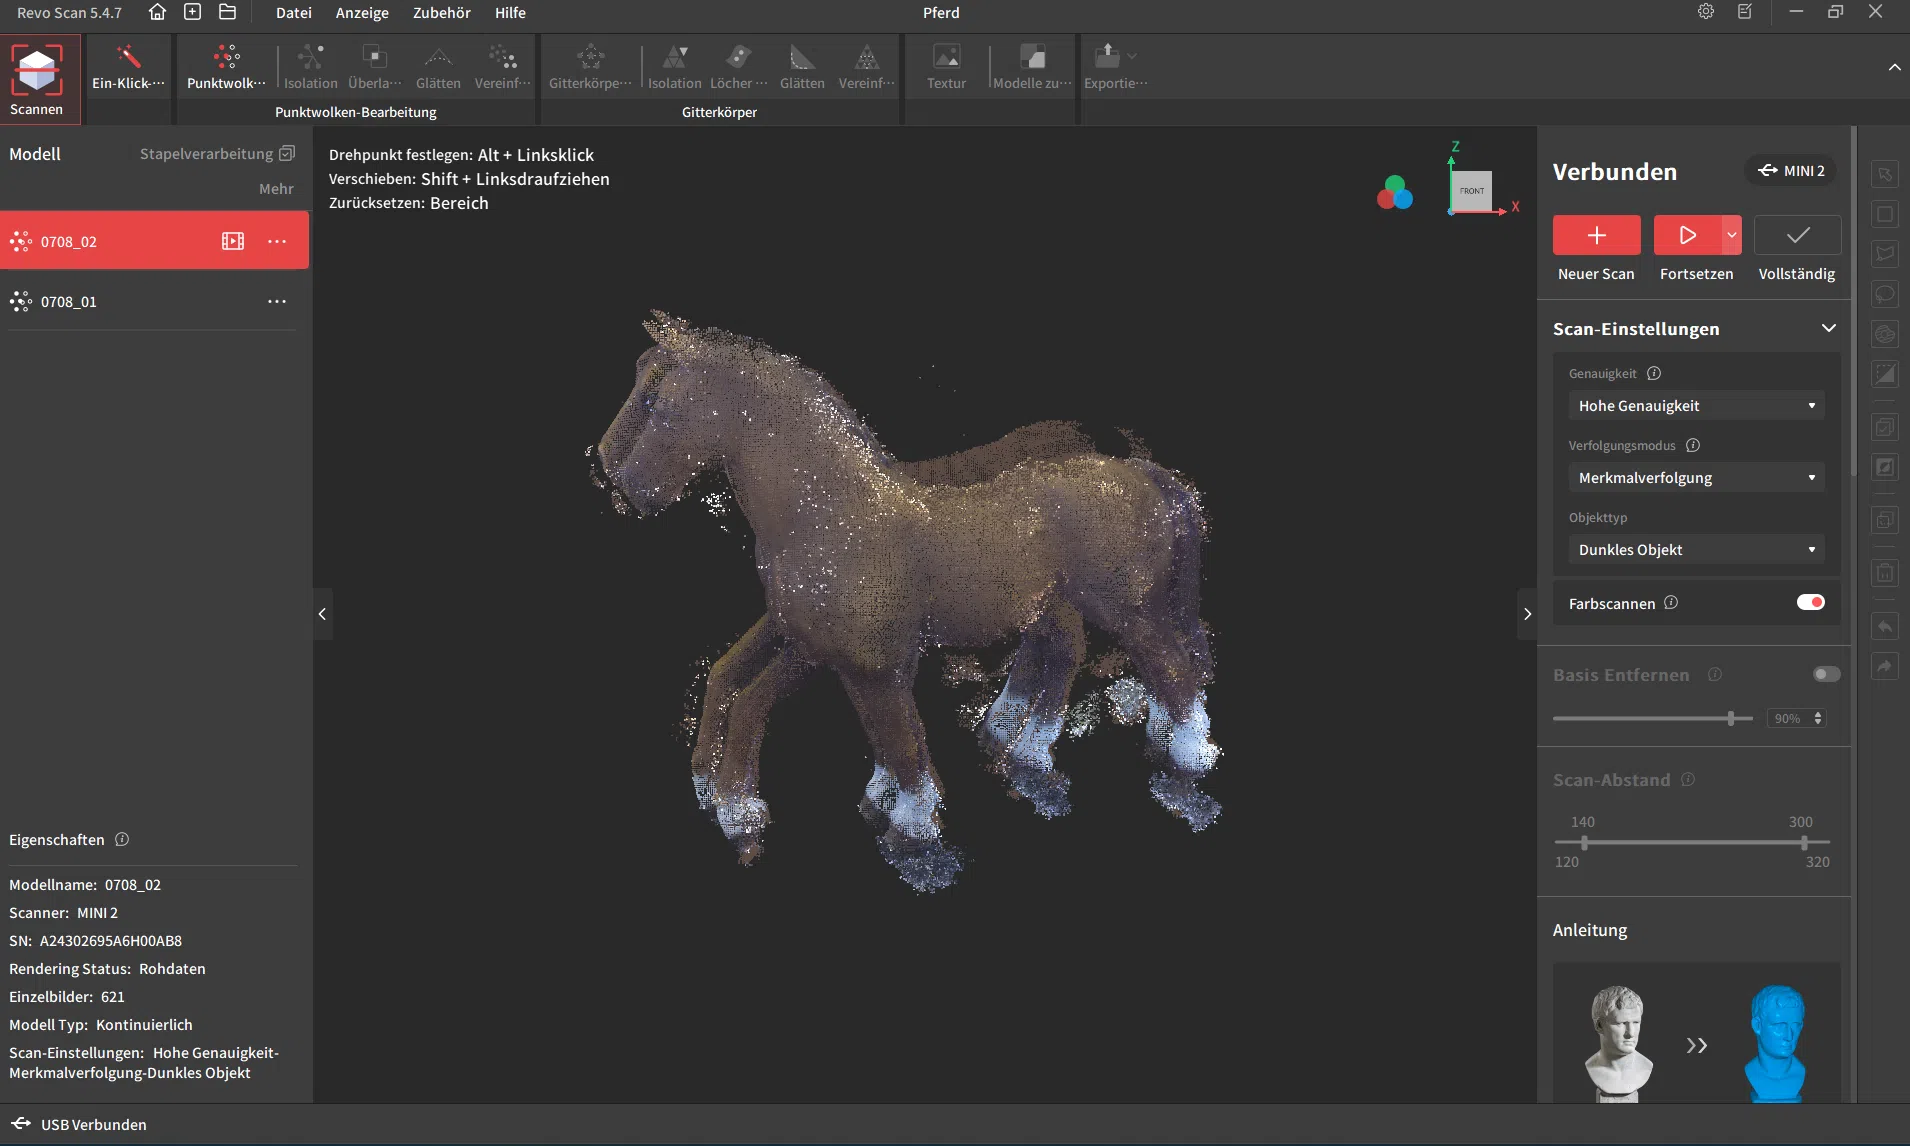Screen dimensions: 1910x1146
Task: Disable the Farbscannen toggle
Action: 1810,602
